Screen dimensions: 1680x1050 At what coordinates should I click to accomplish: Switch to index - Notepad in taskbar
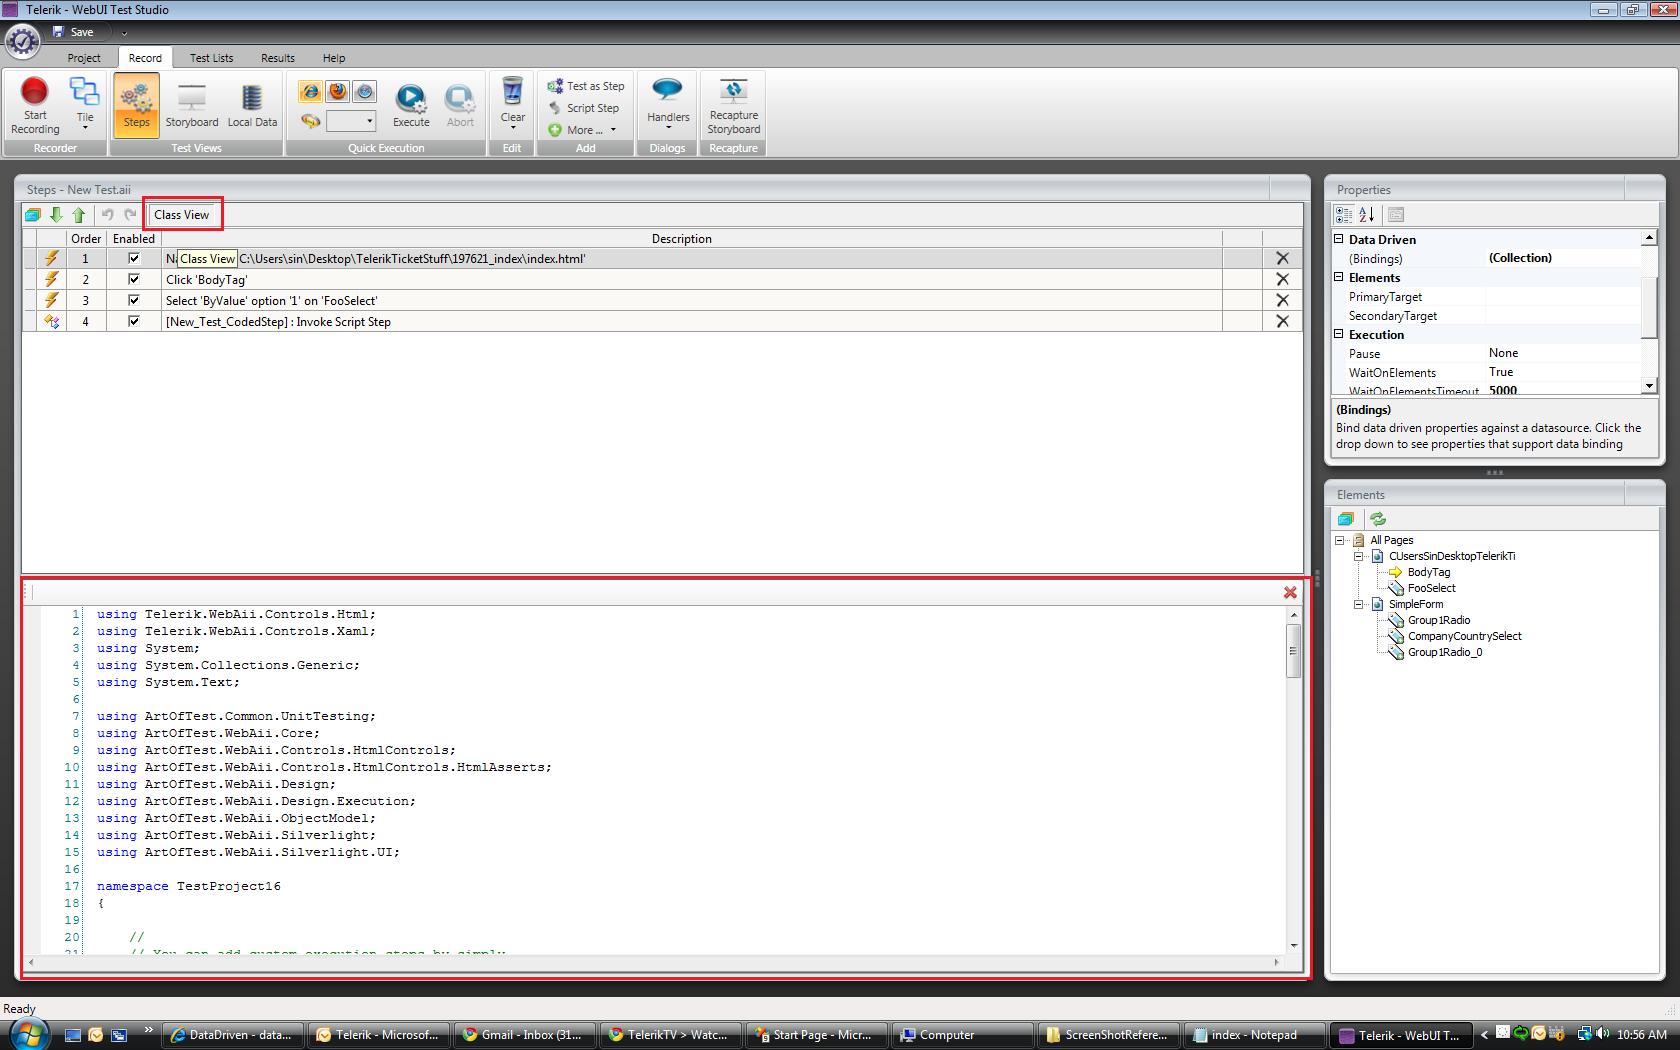1254,1035
